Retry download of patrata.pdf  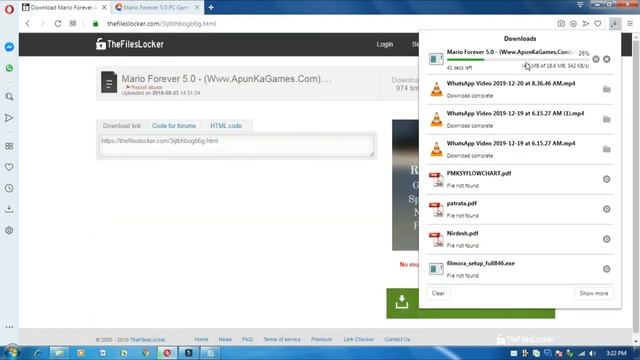pyautogui.click(x=607, y=209)
